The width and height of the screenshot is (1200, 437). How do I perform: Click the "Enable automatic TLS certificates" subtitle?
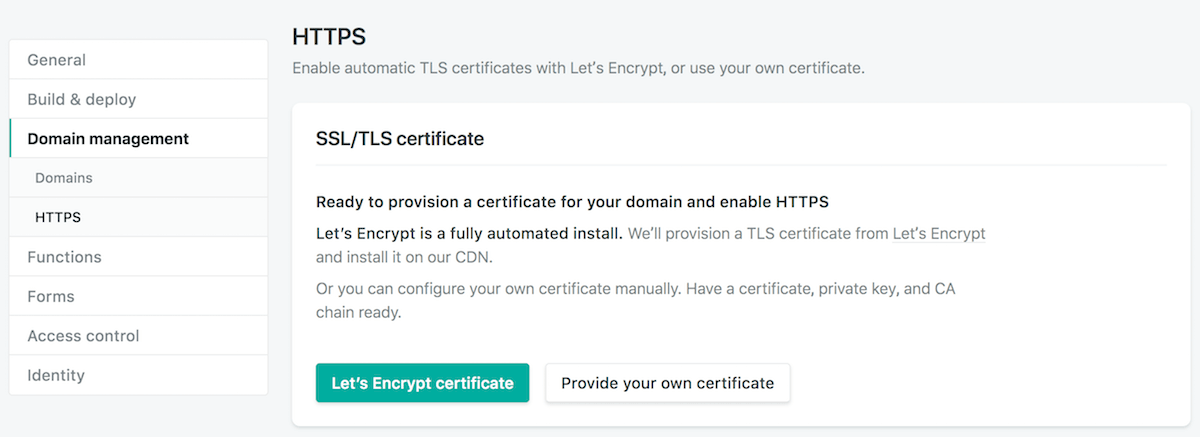[x=578, y=69]
